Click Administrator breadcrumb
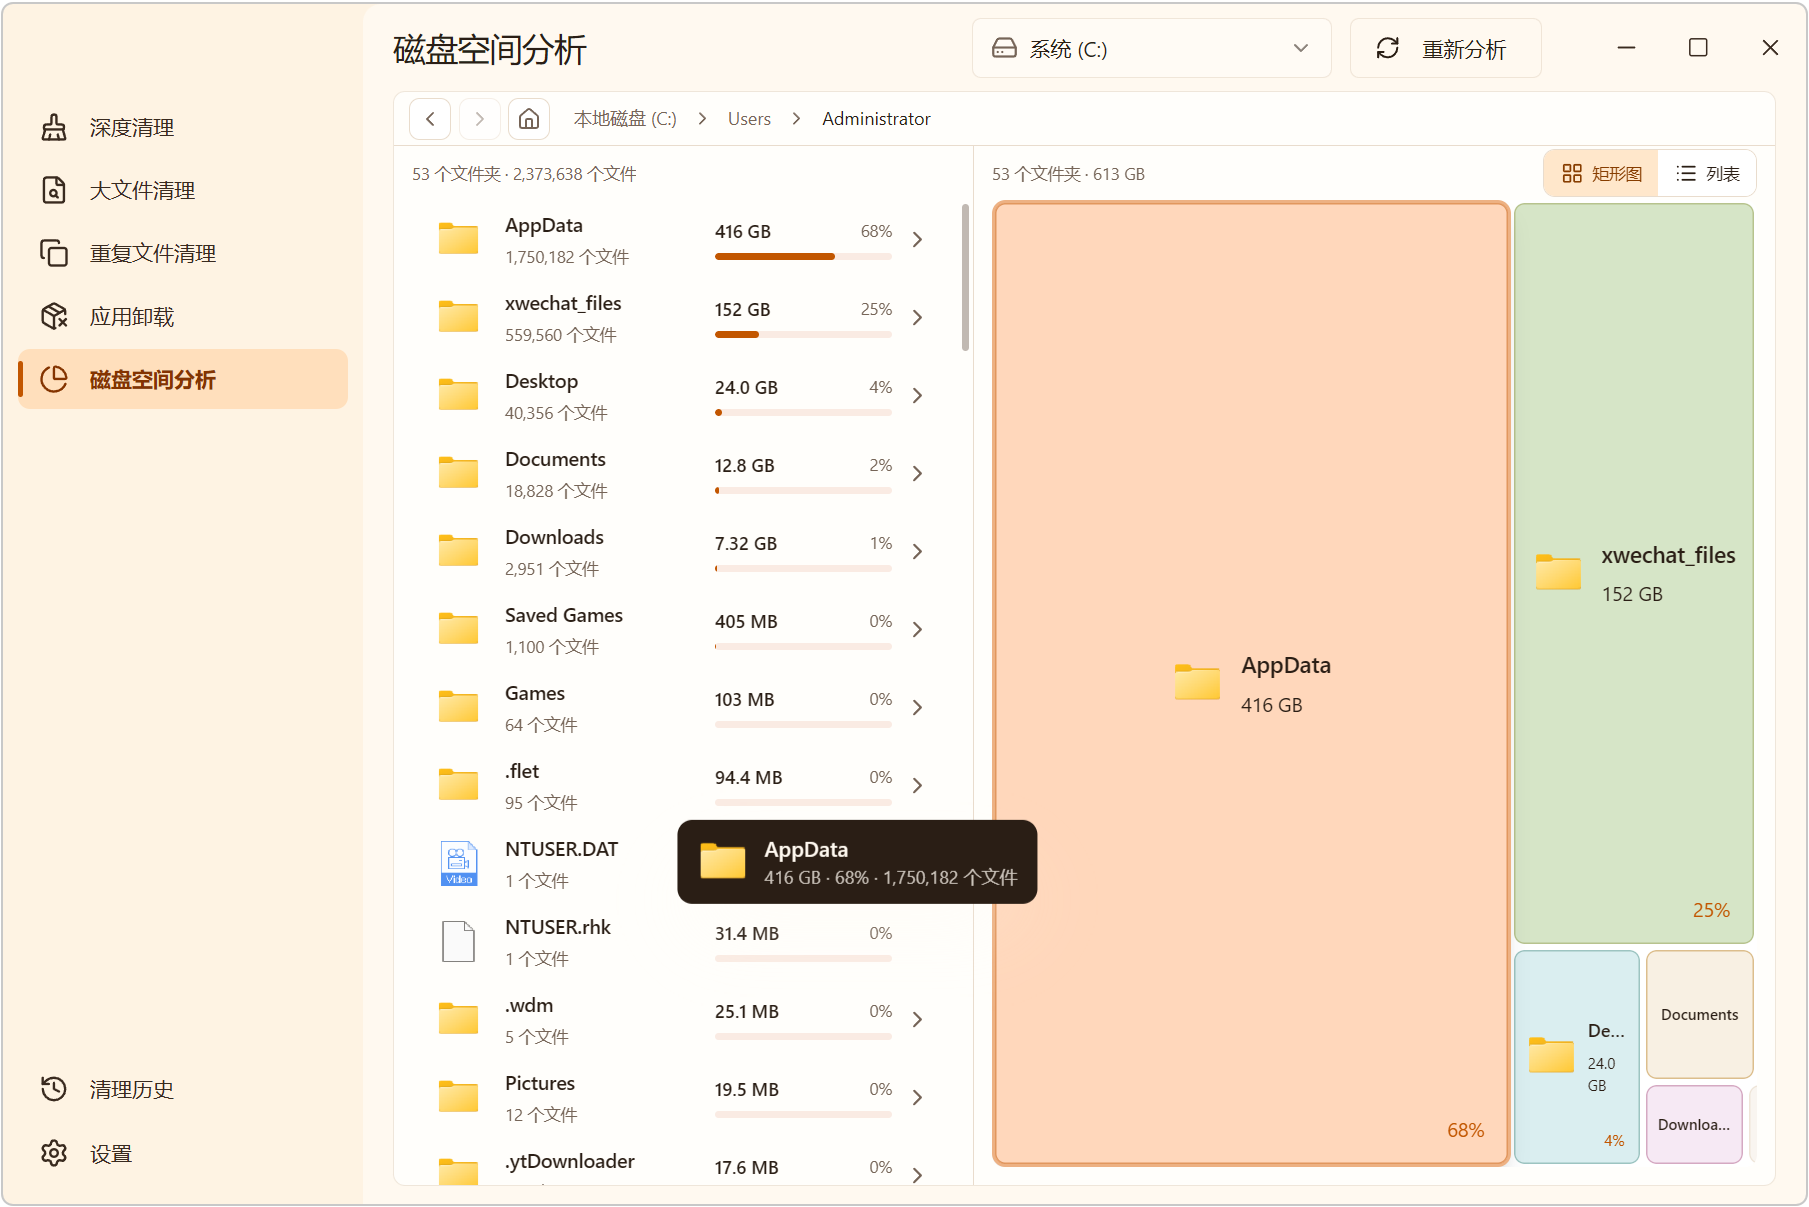 (876, 119)
